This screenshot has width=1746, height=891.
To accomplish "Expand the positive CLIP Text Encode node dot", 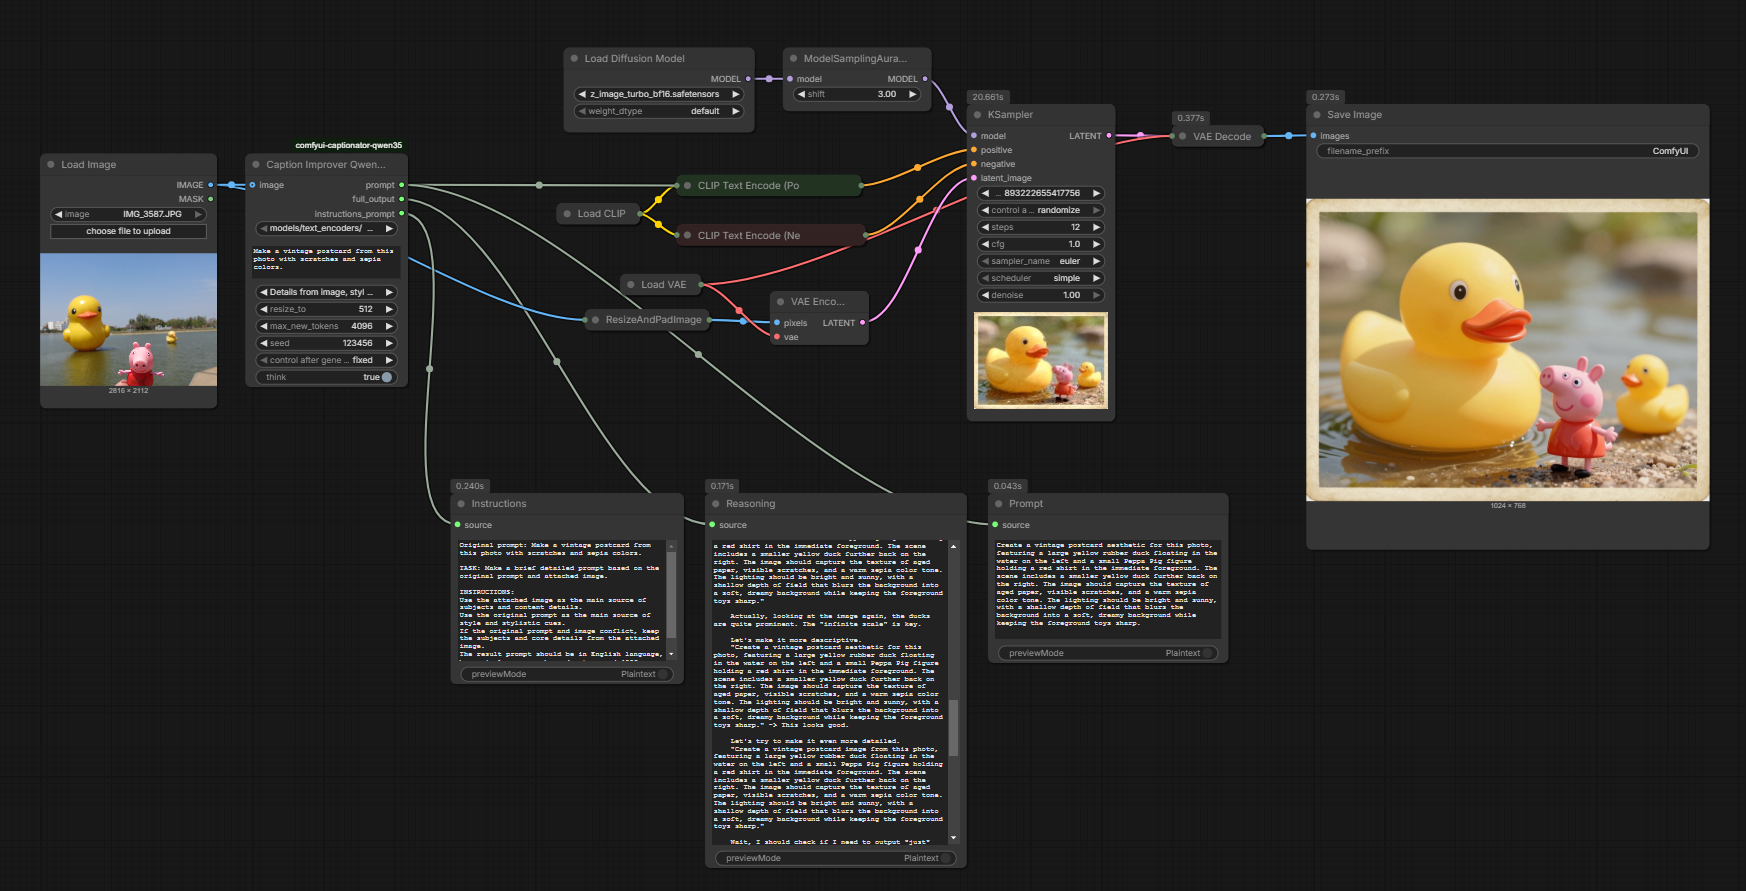I will point(687,186).
